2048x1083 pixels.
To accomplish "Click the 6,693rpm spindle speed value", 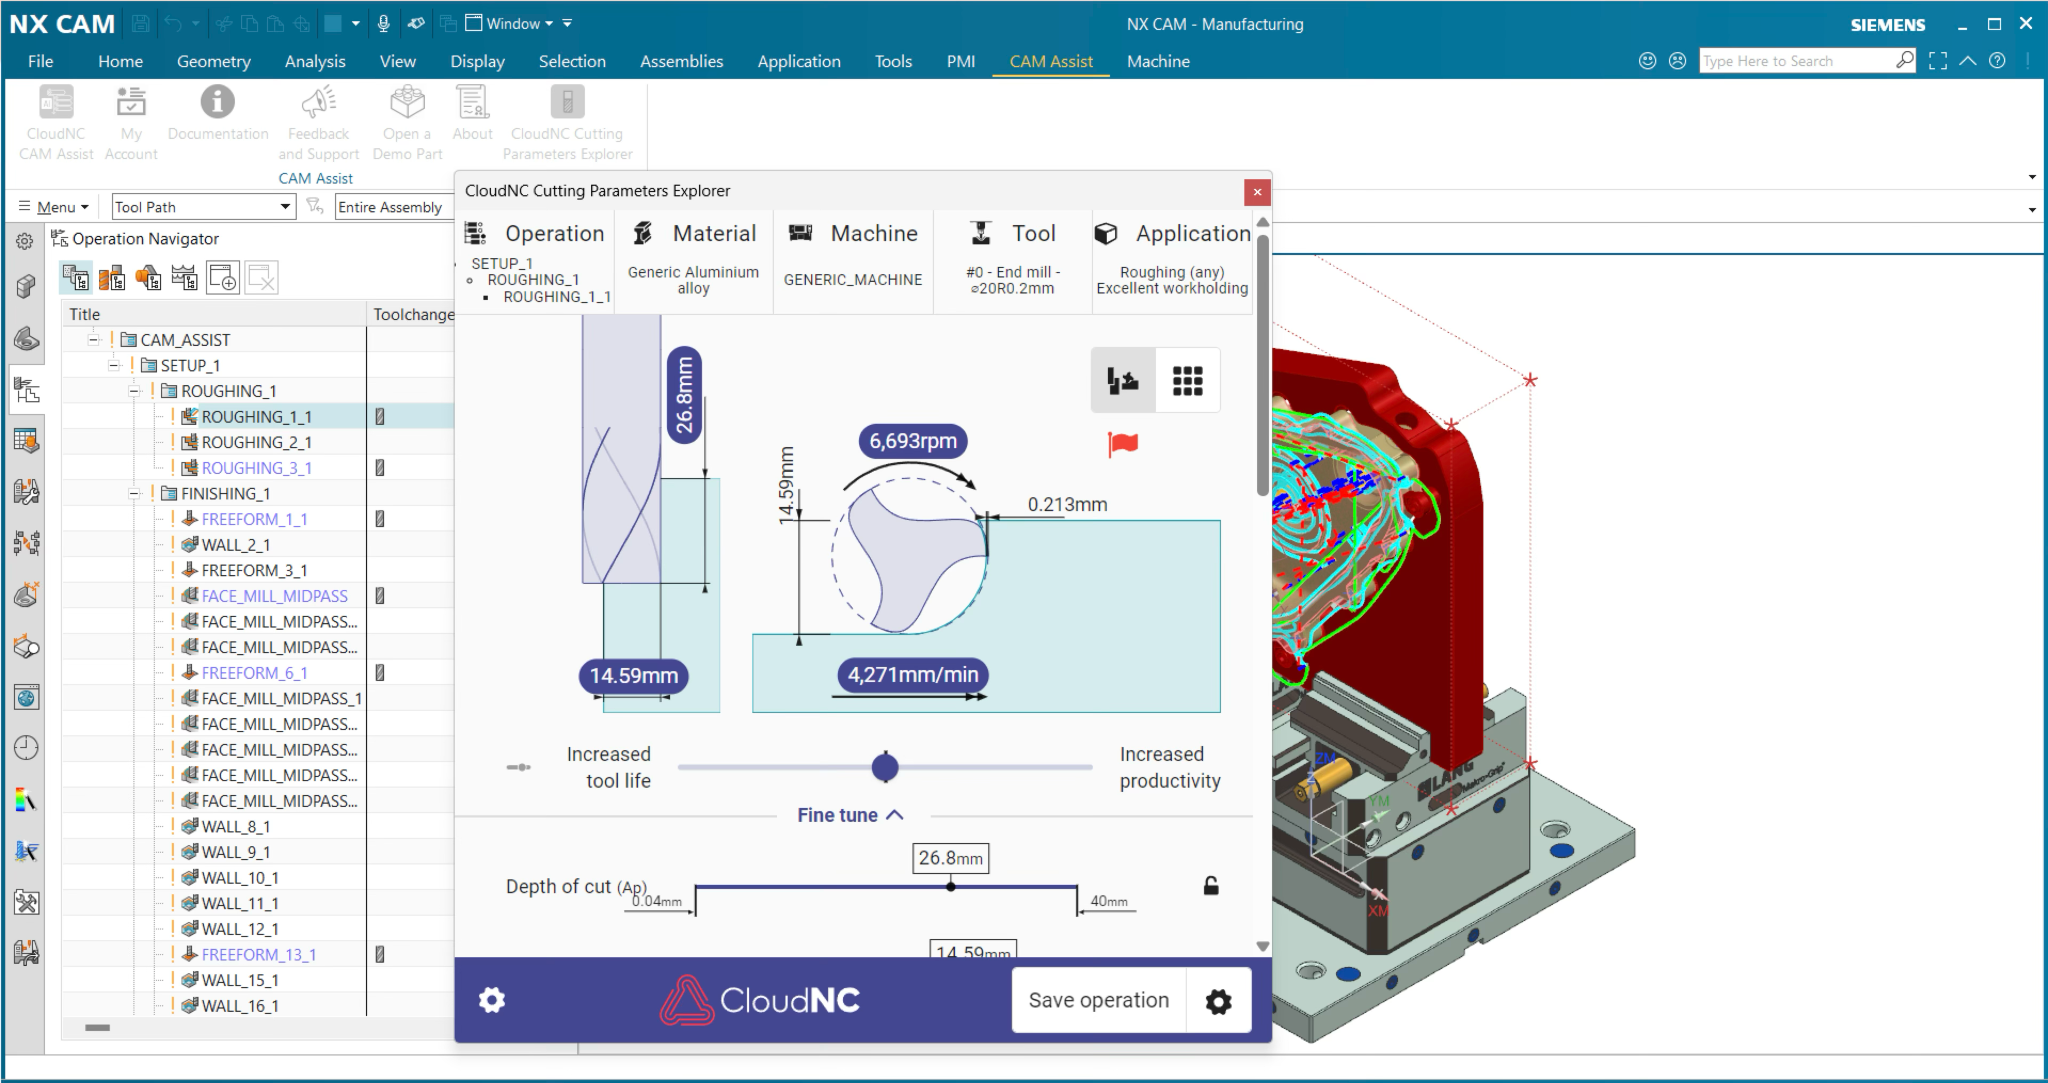I will (x=913, y=441).
